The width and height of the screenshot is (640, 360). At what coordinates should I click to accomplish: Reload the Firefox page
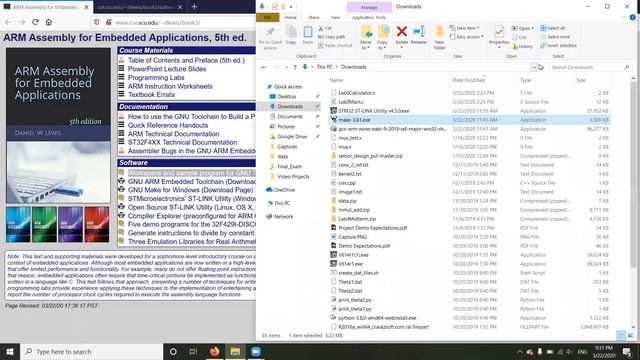point(36,22)
